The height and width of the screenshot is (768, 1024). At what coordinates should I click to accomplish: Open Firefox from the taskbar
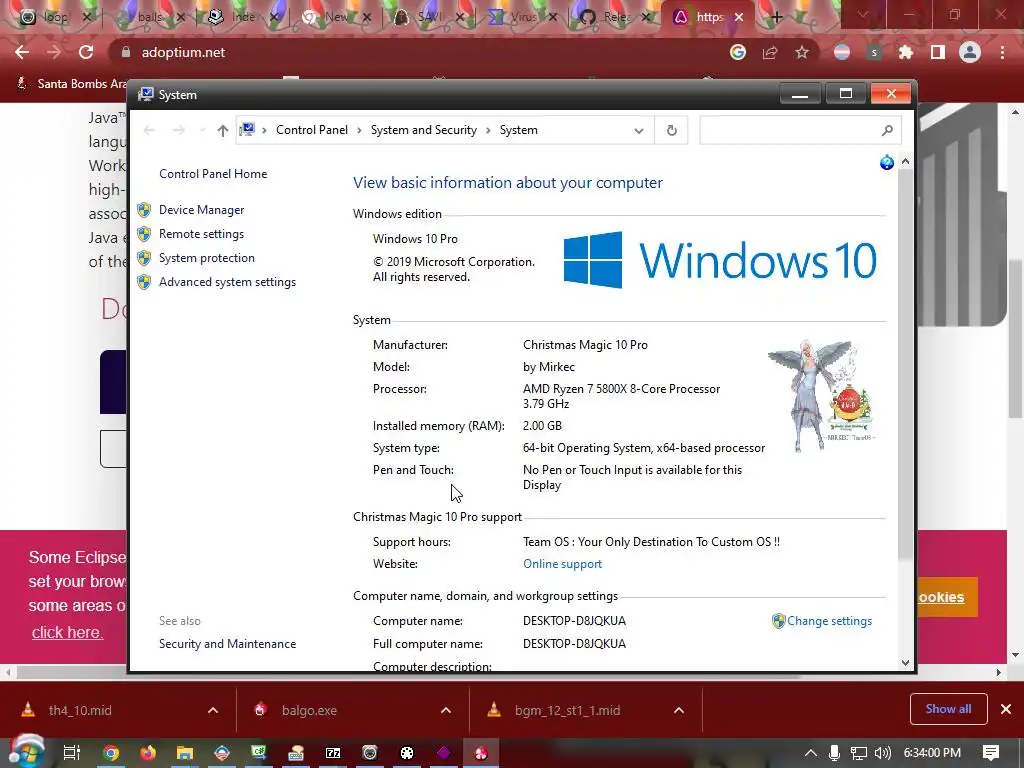tap(148, 753)
